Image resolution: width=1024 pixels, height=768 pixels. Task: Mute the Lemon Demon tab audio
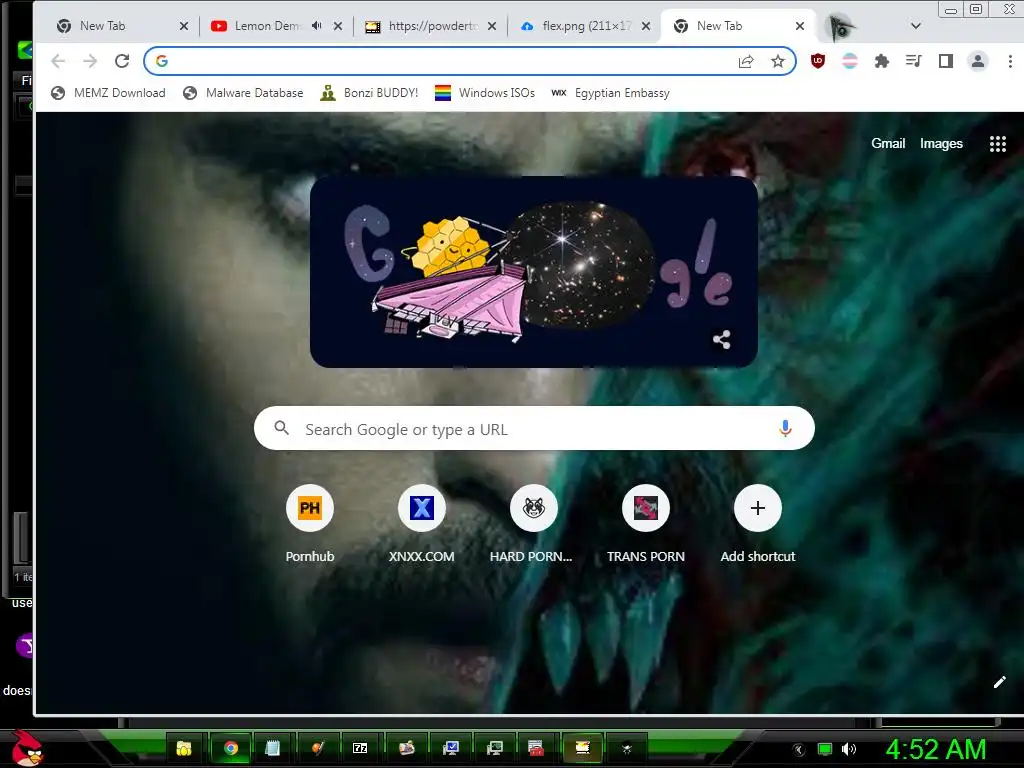(x=317, y=25)
